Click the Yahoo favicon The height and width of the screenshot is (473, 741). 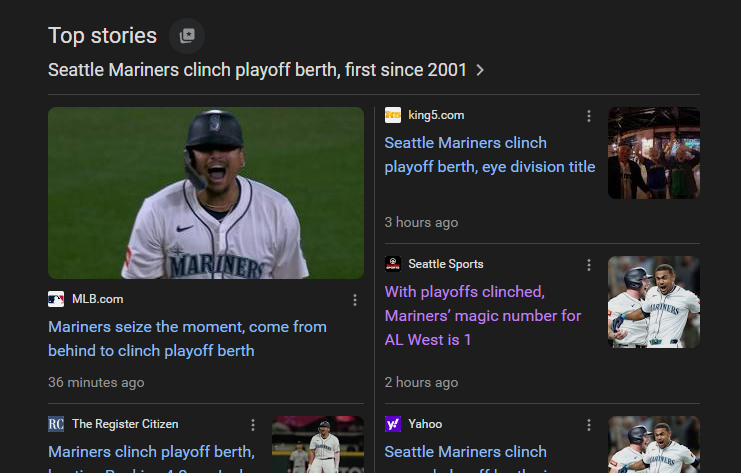[393, 424]
